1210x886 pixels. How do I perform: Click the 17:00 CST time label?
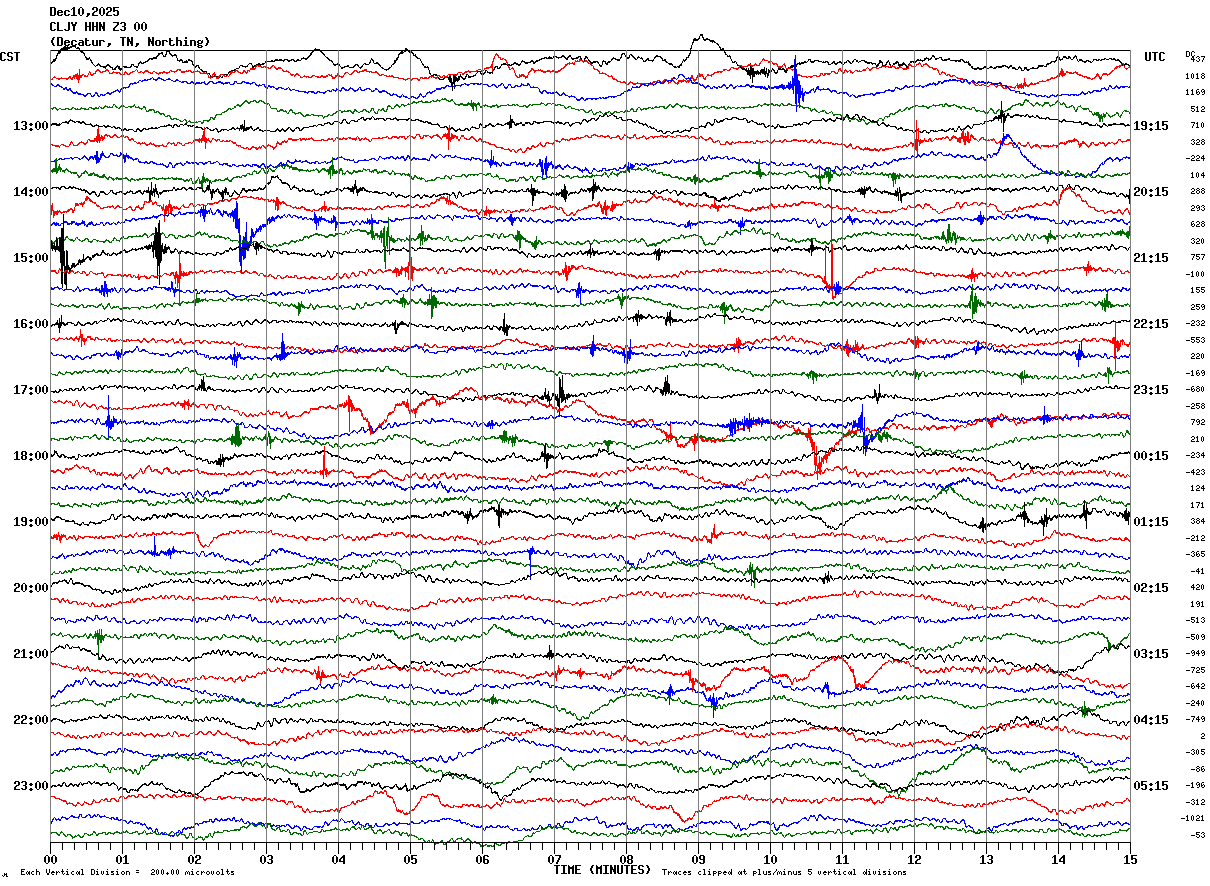(31, 390)
